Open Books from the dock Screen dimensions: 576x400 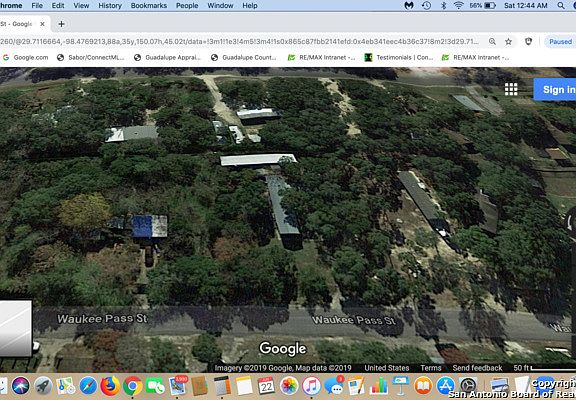coord(423,386)
